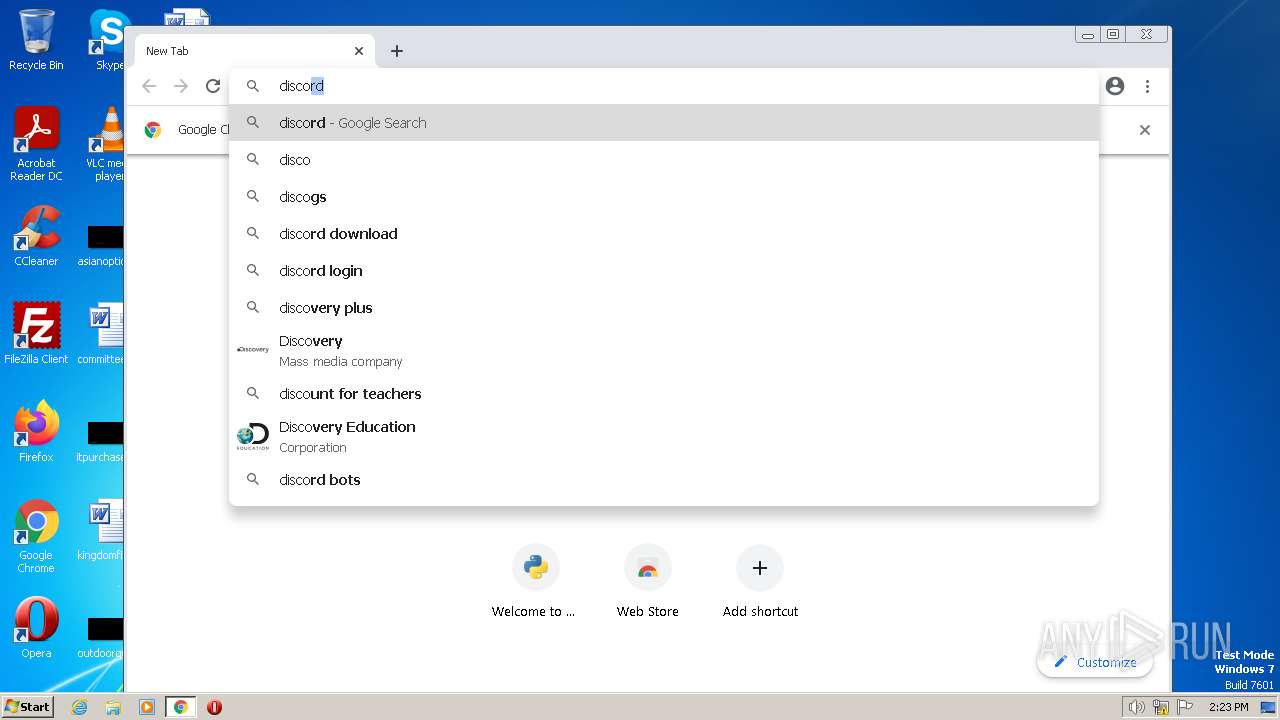Click the 2:23 PM clock
Viewport: 1280px width, 720px height.
pyautogui.click(x=1228, y=707)
